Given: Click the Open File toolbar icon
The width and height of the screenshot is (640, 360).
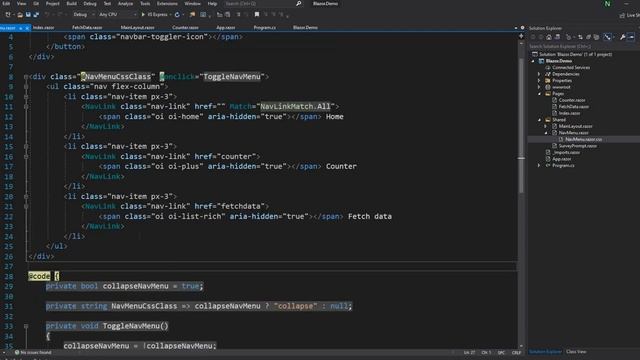Looking at the screenshot, I should click(20, 15).
